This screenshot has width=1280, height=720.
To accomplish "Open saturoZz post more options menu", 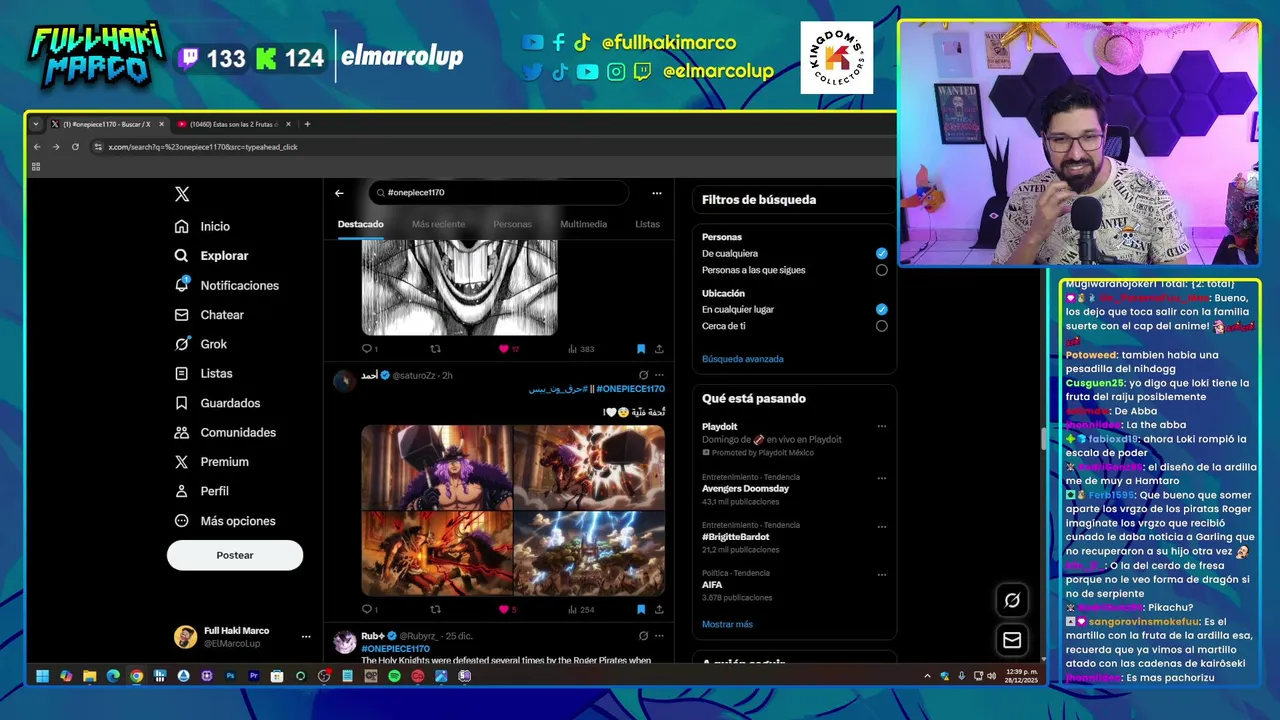I will (659, 375).
